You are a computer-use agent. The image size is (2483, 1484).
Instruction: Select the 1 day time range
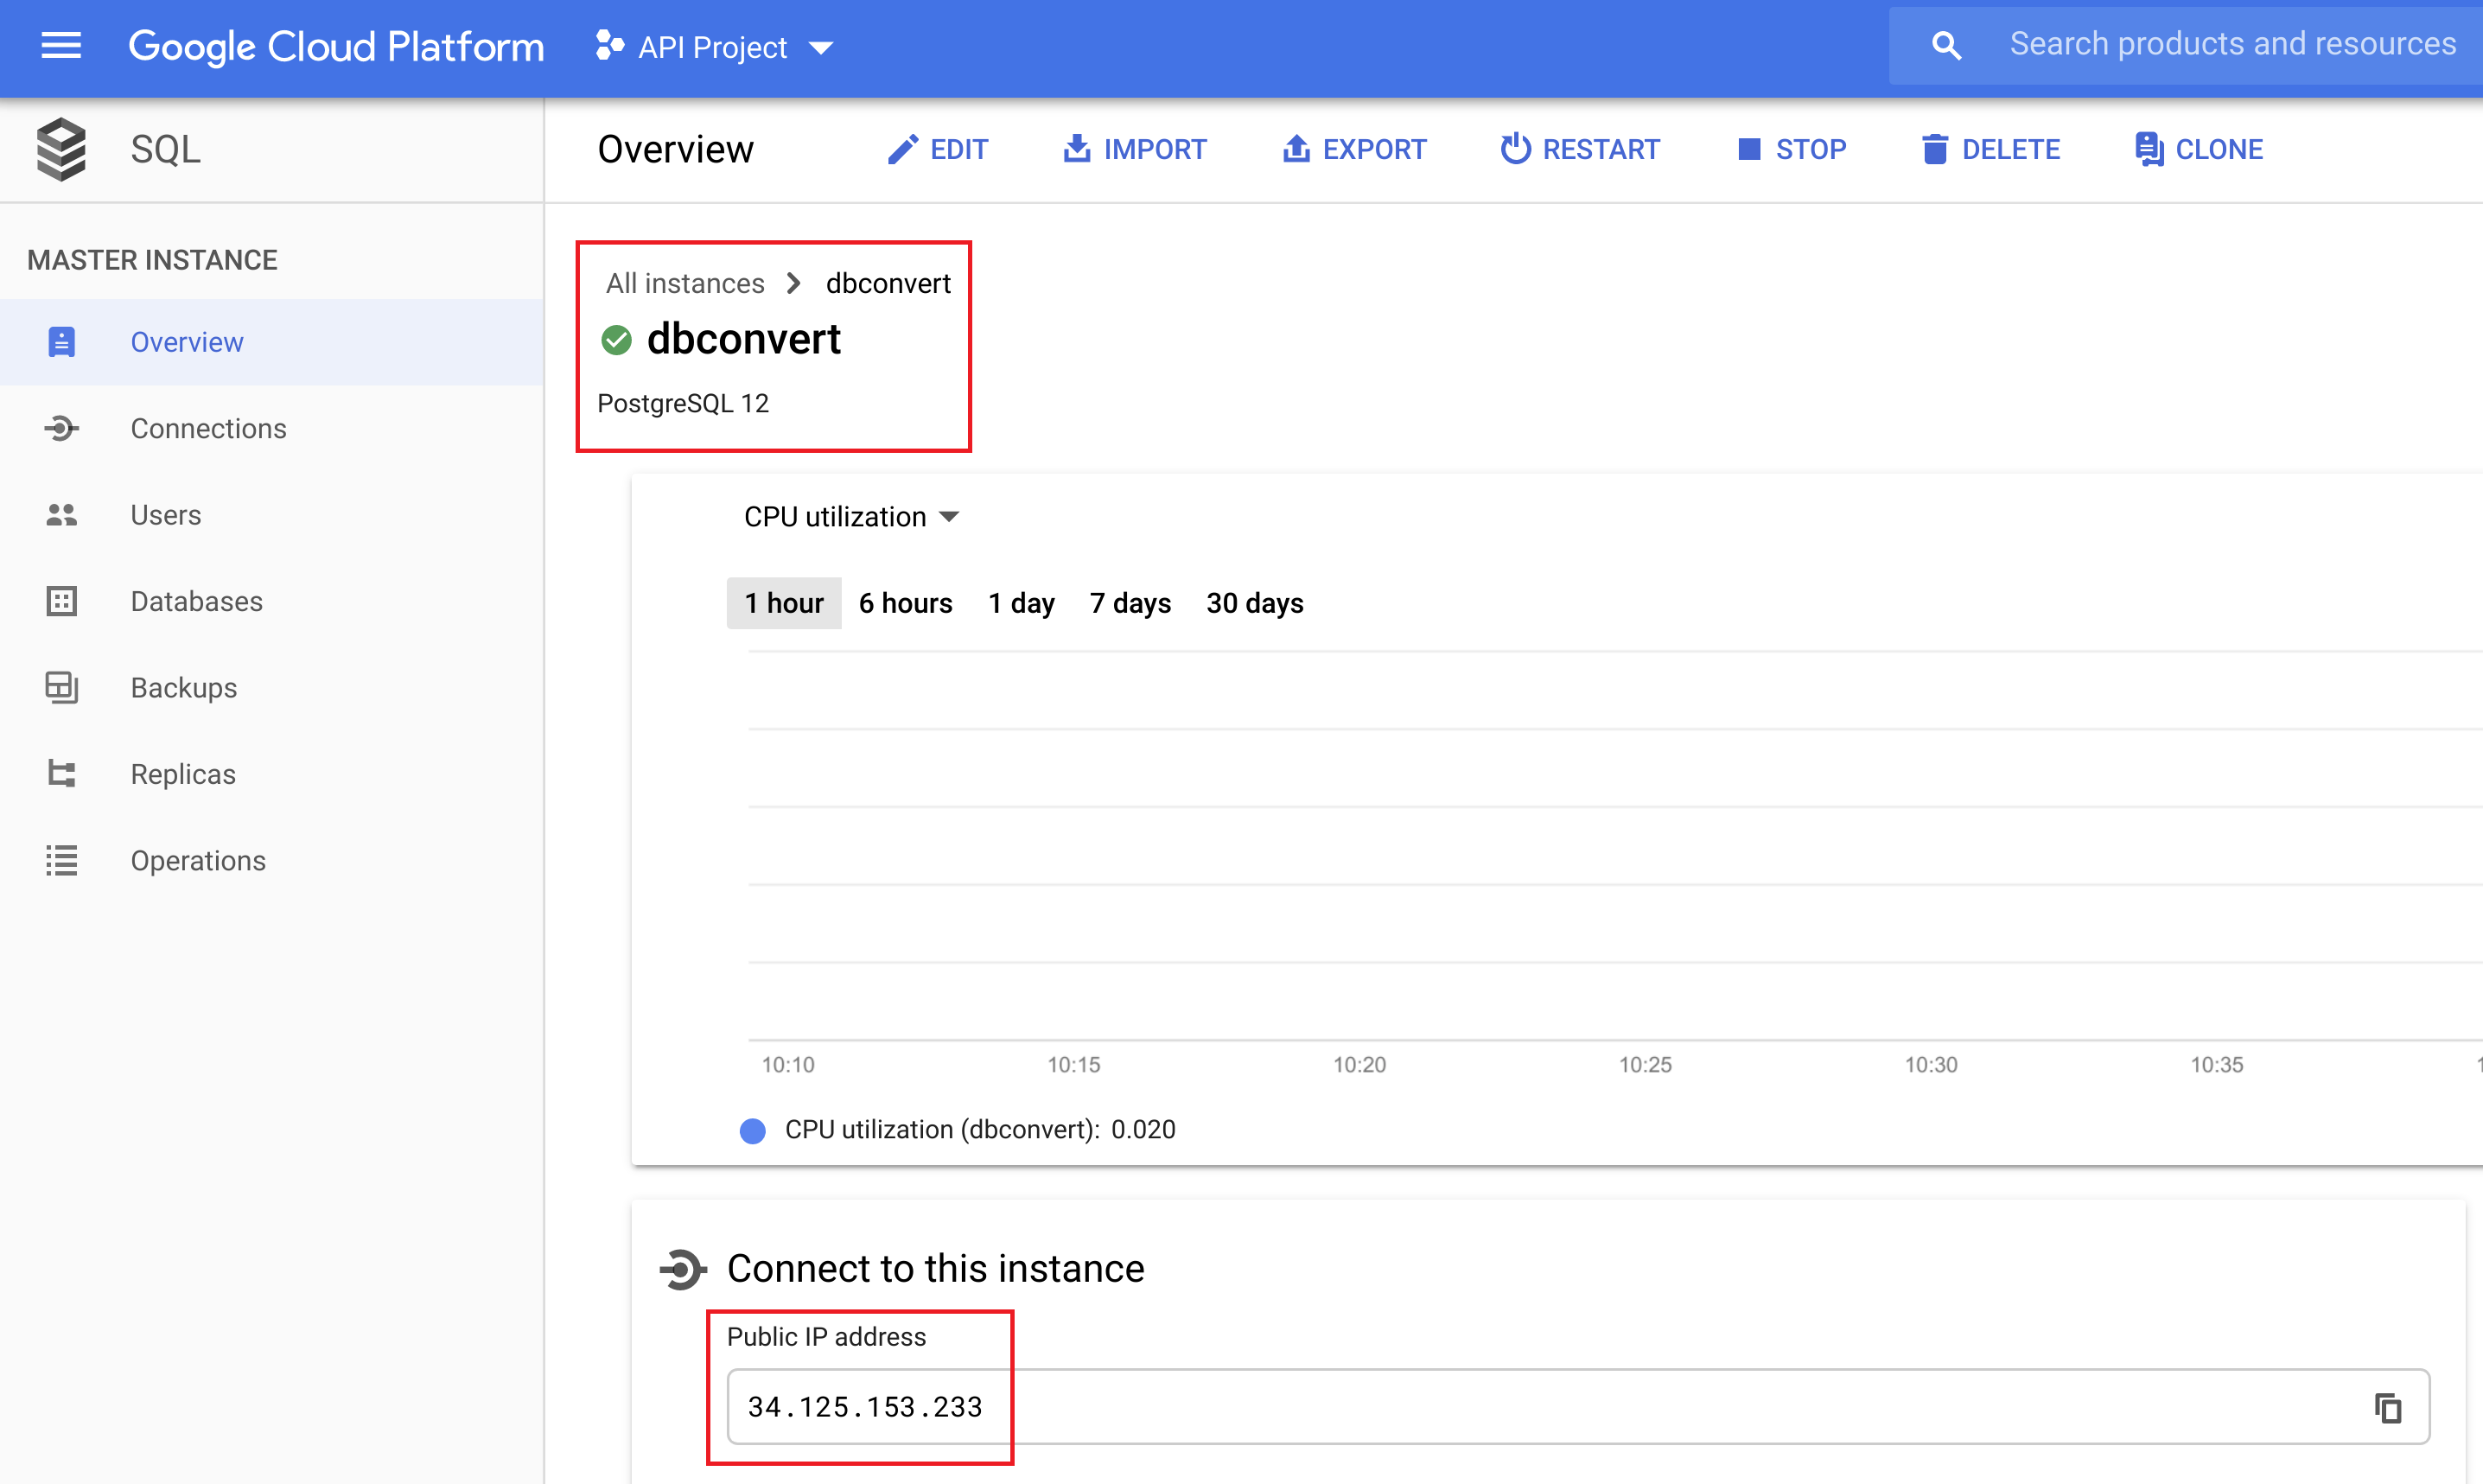[x=1021, y=603]
